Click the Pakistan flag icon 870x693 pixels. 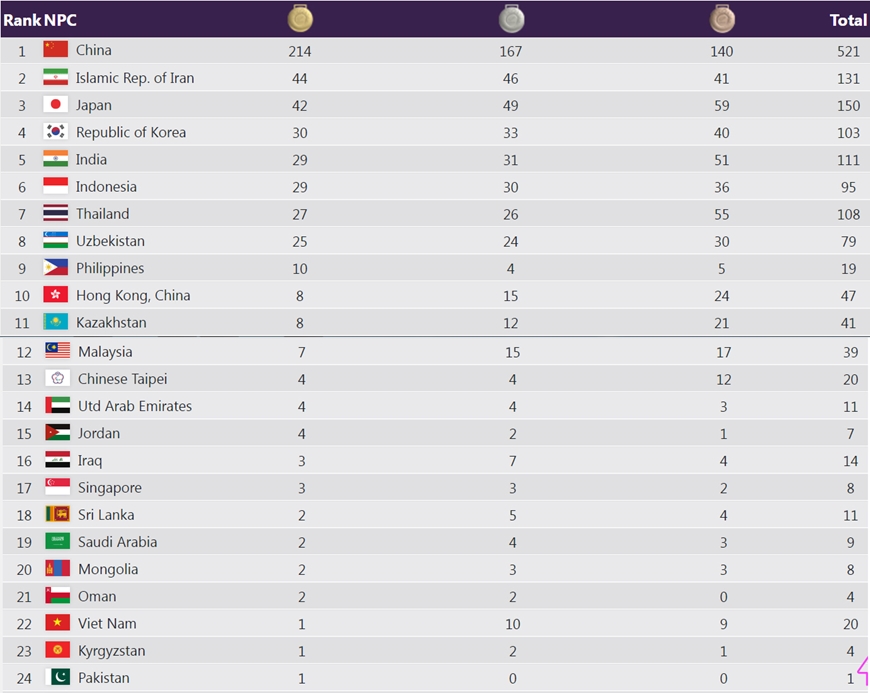[x=58, y=678]
